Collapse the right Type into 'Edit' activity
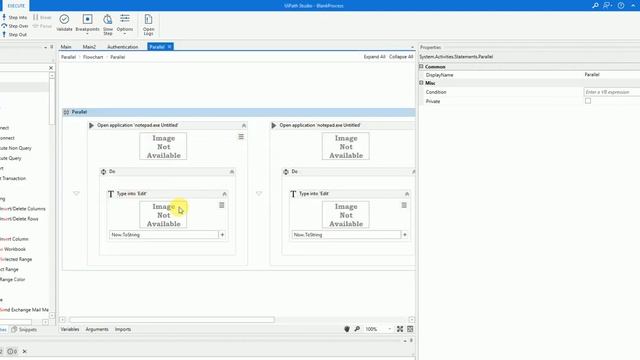 [407, 194]
